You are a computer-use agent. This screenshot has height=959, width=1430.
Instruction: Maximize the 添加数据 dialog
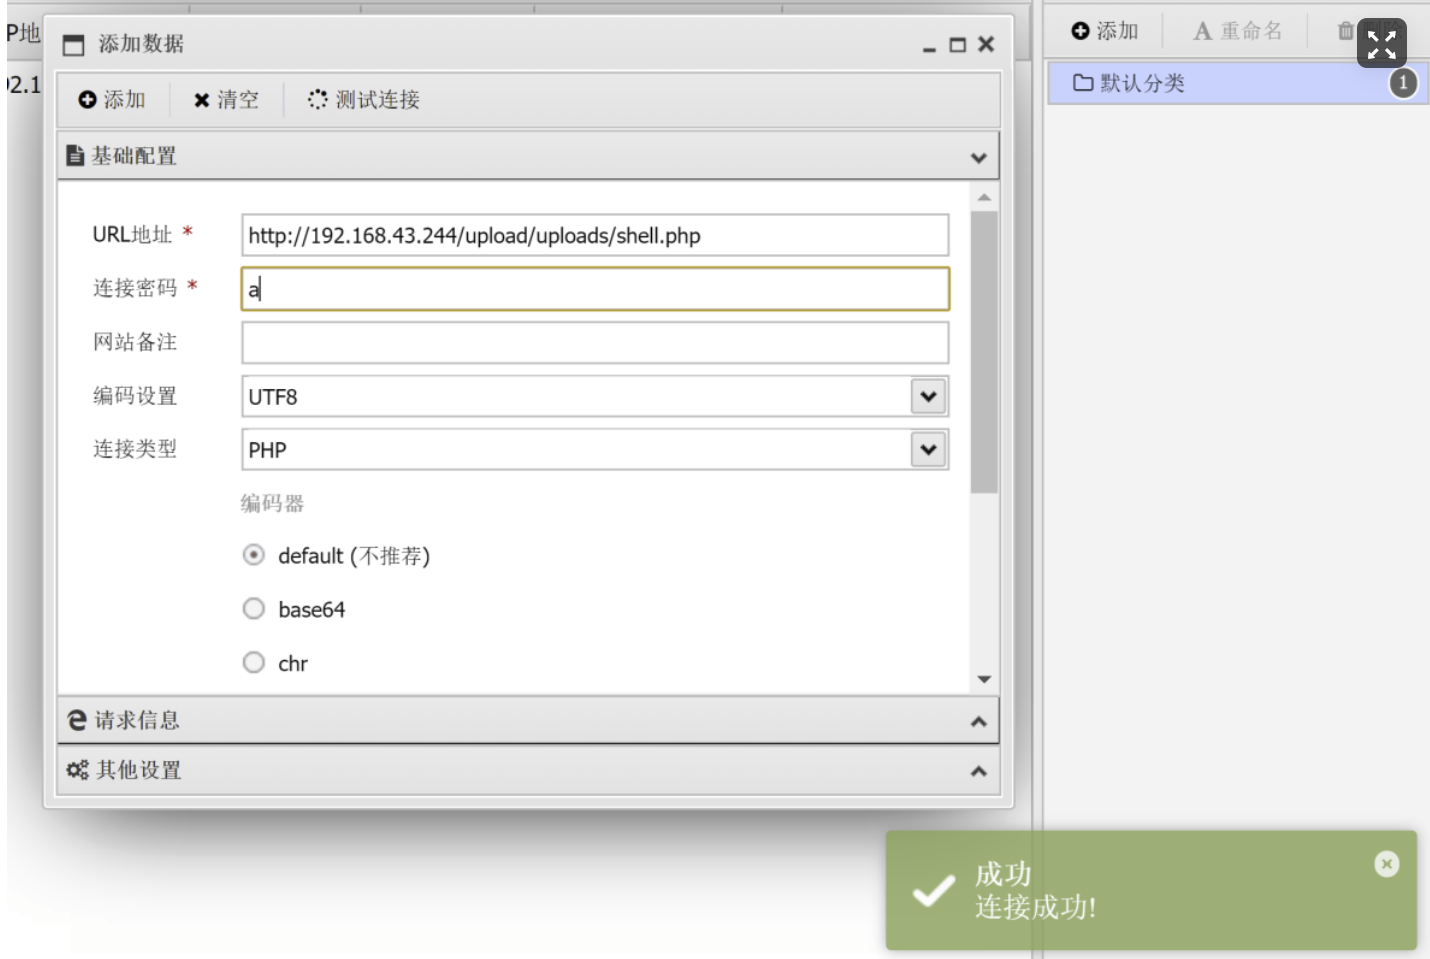957,45
